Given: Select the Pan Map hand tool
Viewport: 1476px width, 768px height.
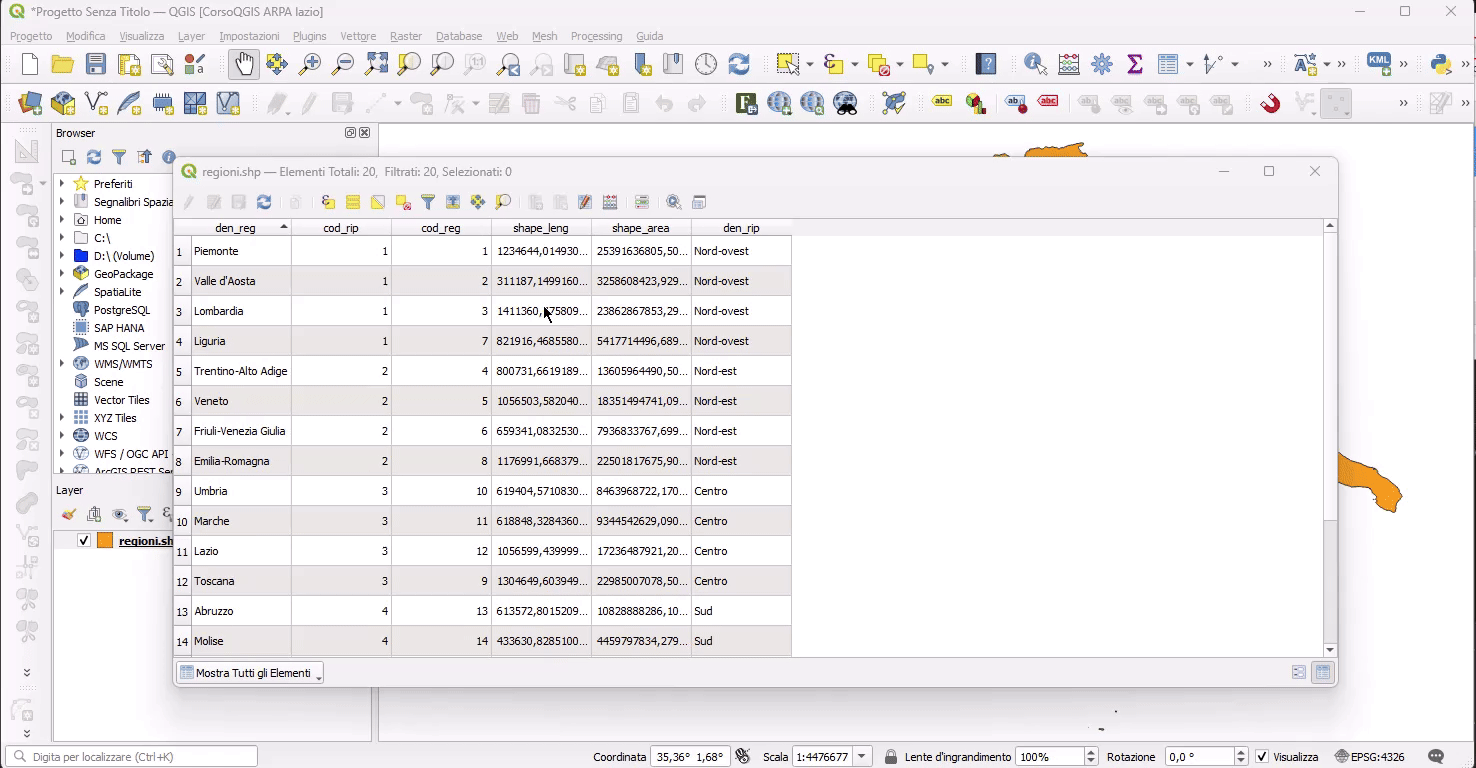Looking at the screenshot, I should [x=243, y=65].
